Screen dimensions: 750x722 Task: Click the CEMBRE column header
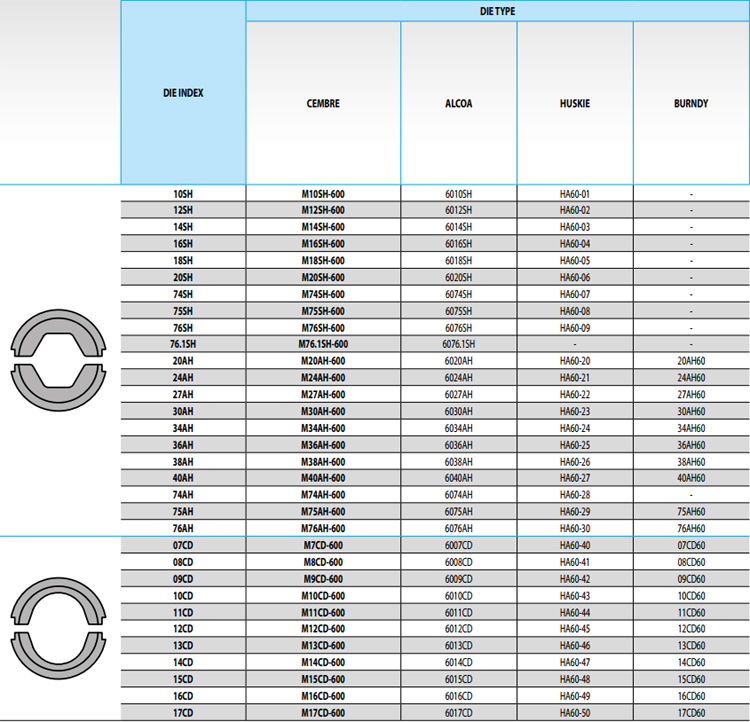tap(323, 103)
